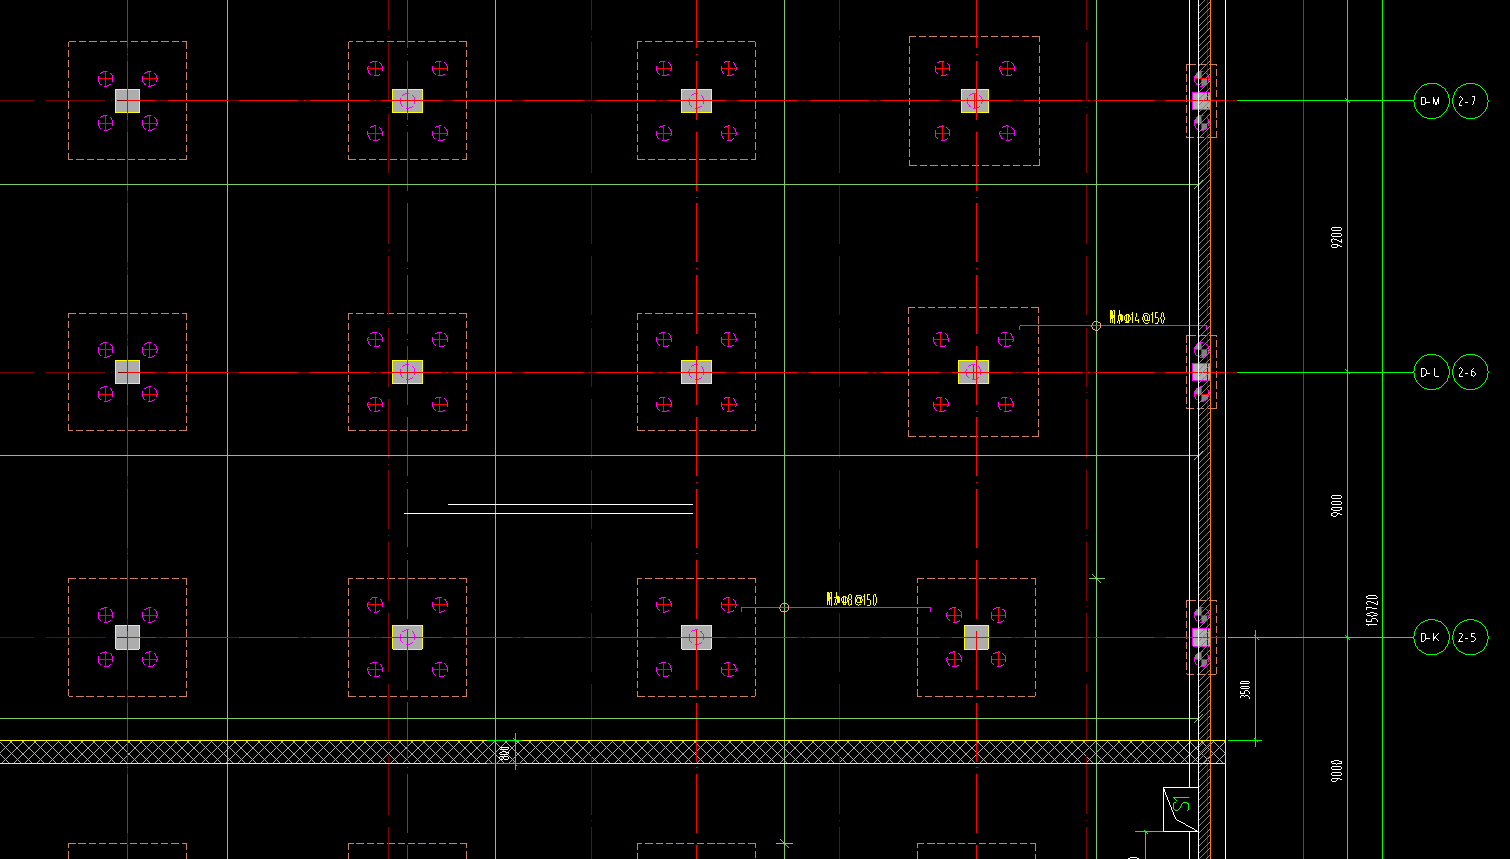
Task: Select the 9200 dimension text
Action: coord(1337,237)
